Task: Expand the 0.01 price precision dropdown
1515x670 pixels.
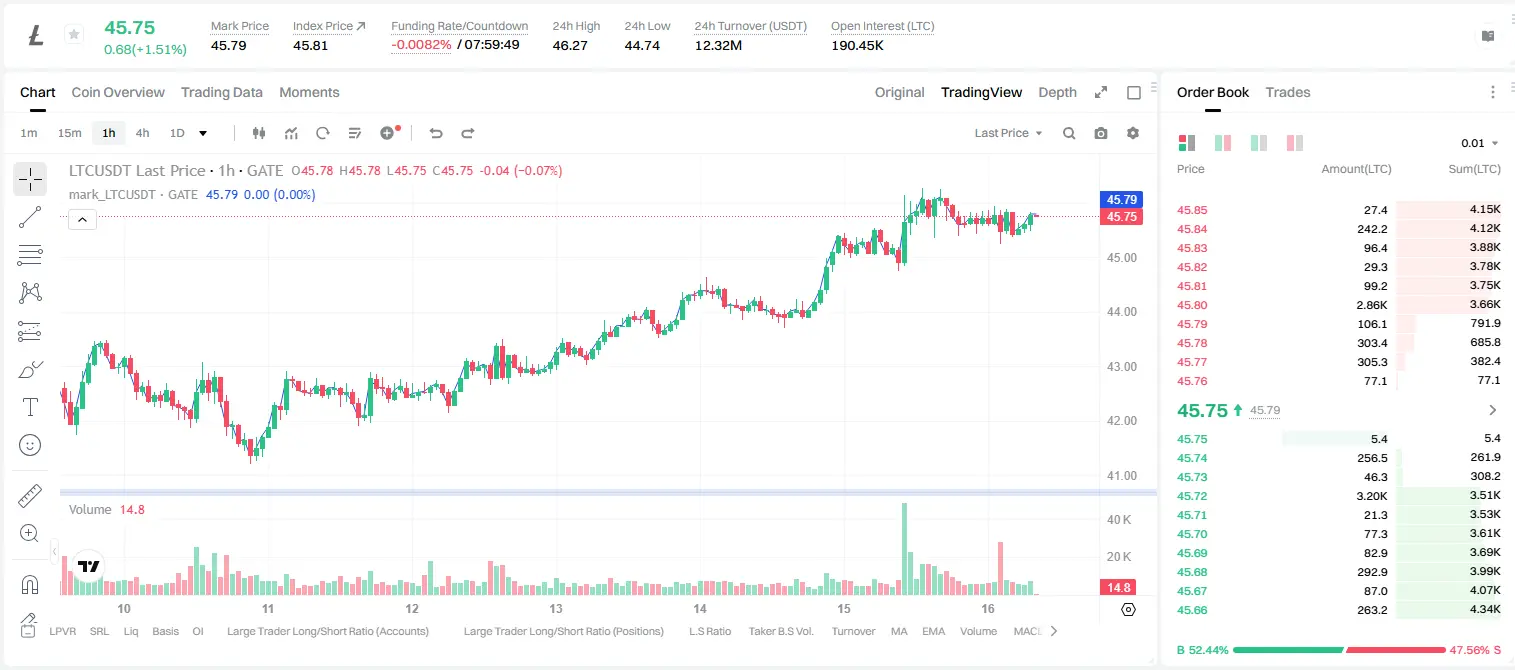Action: tap(1480, 143)
